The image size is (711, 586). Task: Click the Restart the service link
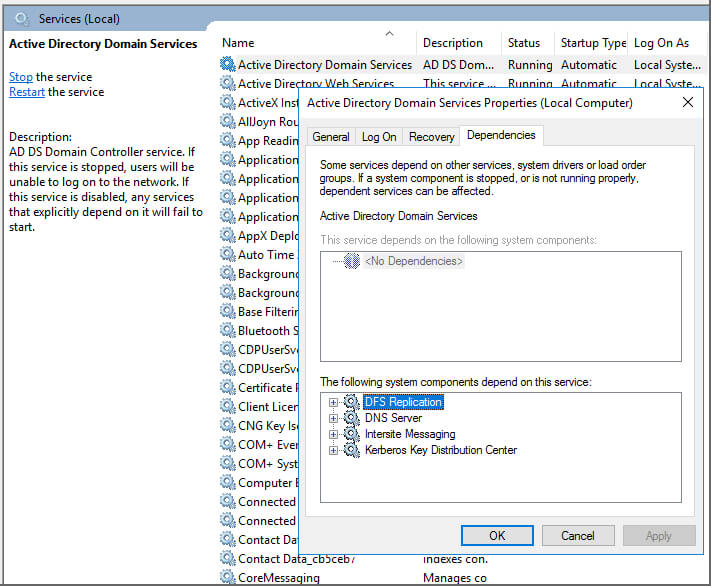[x=27, y=92]
